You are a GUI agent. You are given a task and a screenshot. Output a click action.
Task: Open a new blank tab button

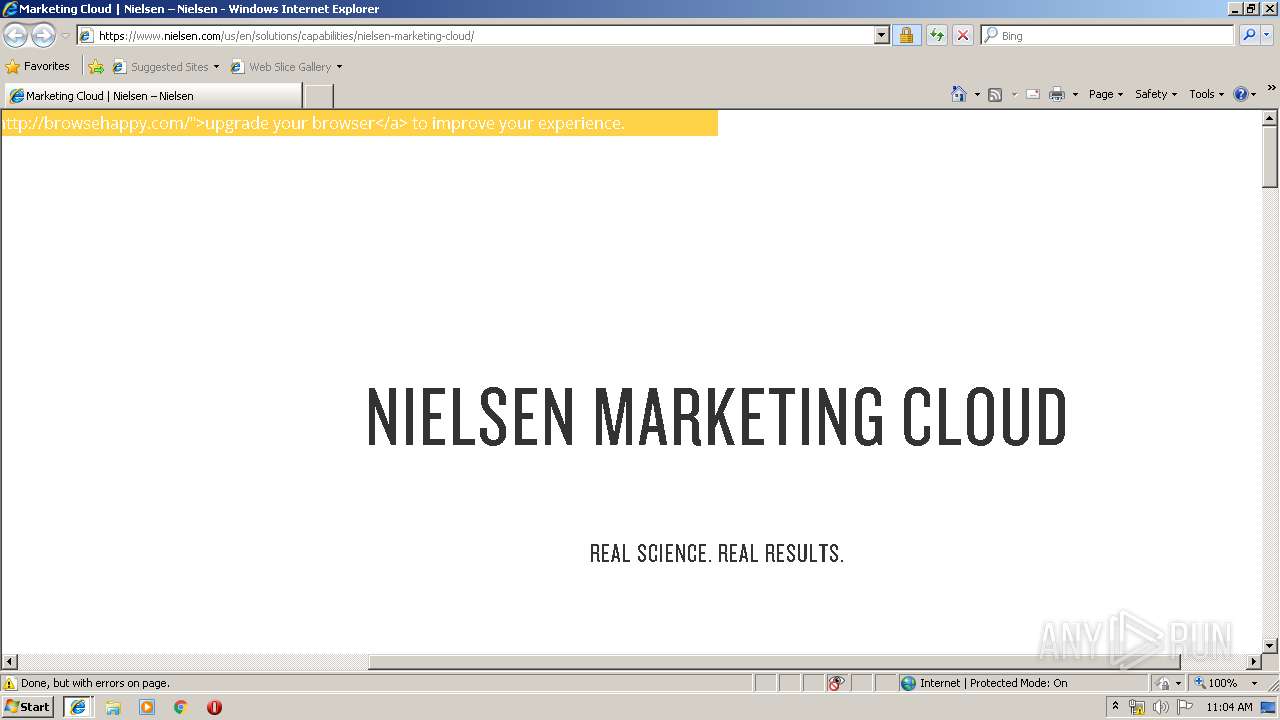318,96
